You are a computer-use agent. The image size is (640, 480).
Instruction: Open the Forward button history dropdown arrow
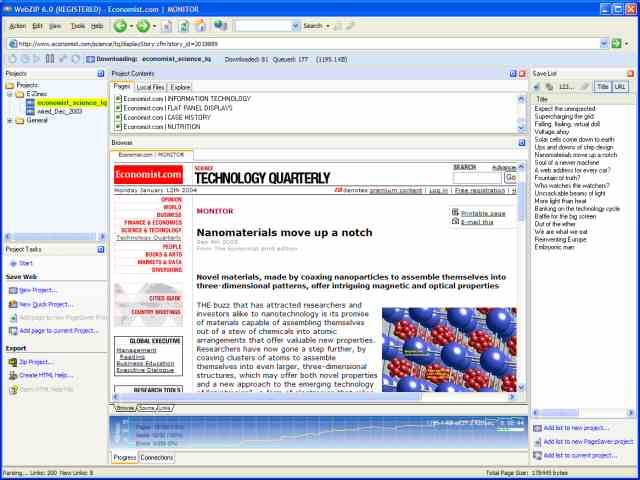click(154, 27)
